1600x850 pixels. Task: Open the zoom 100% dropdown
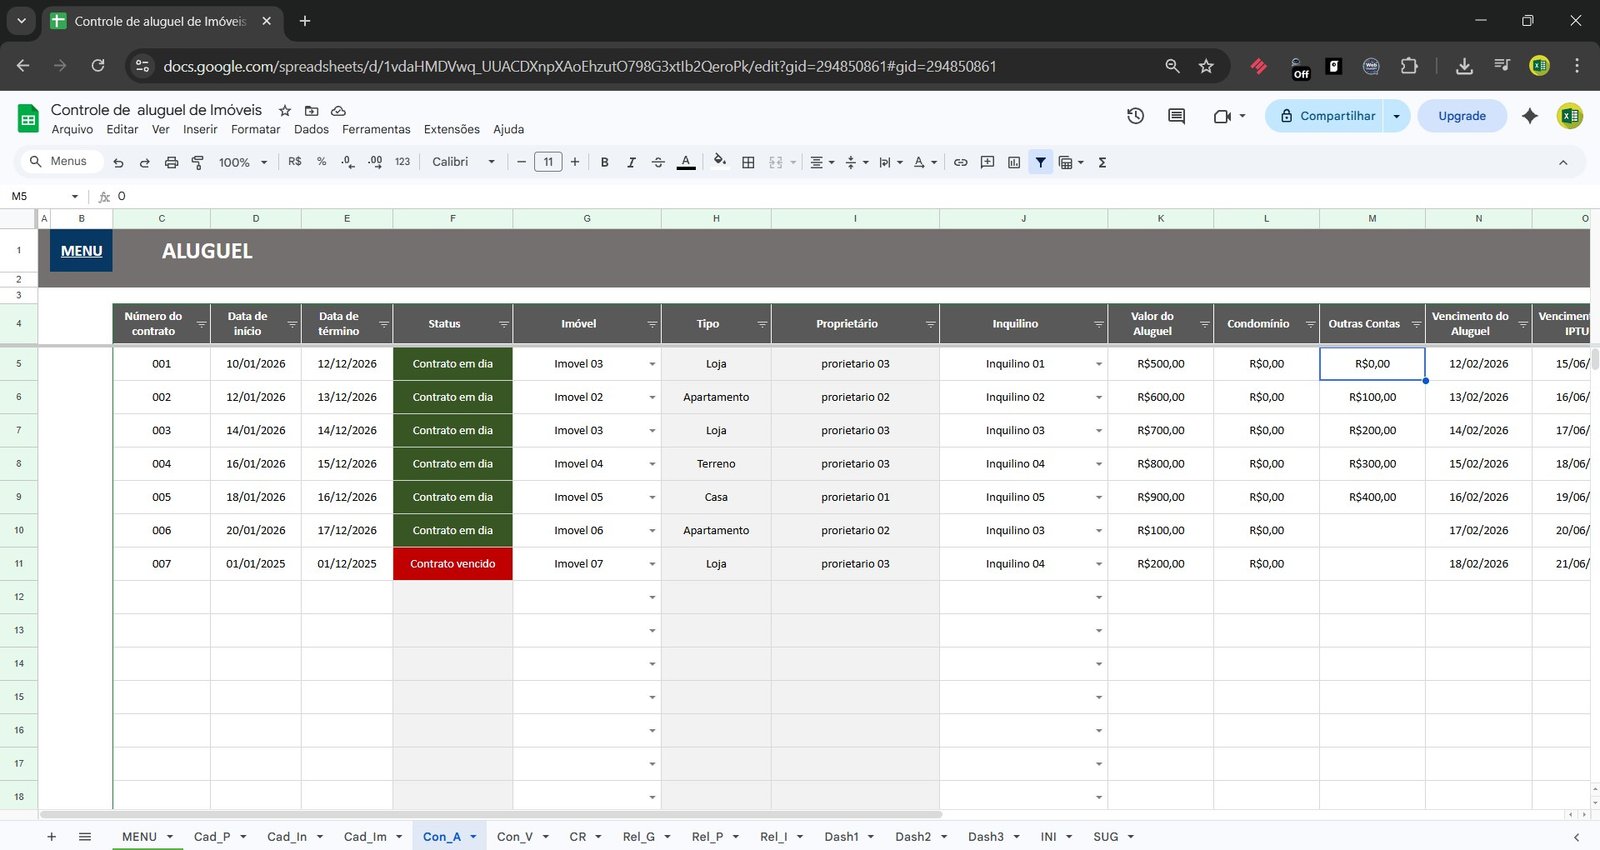tap(243, 162)
